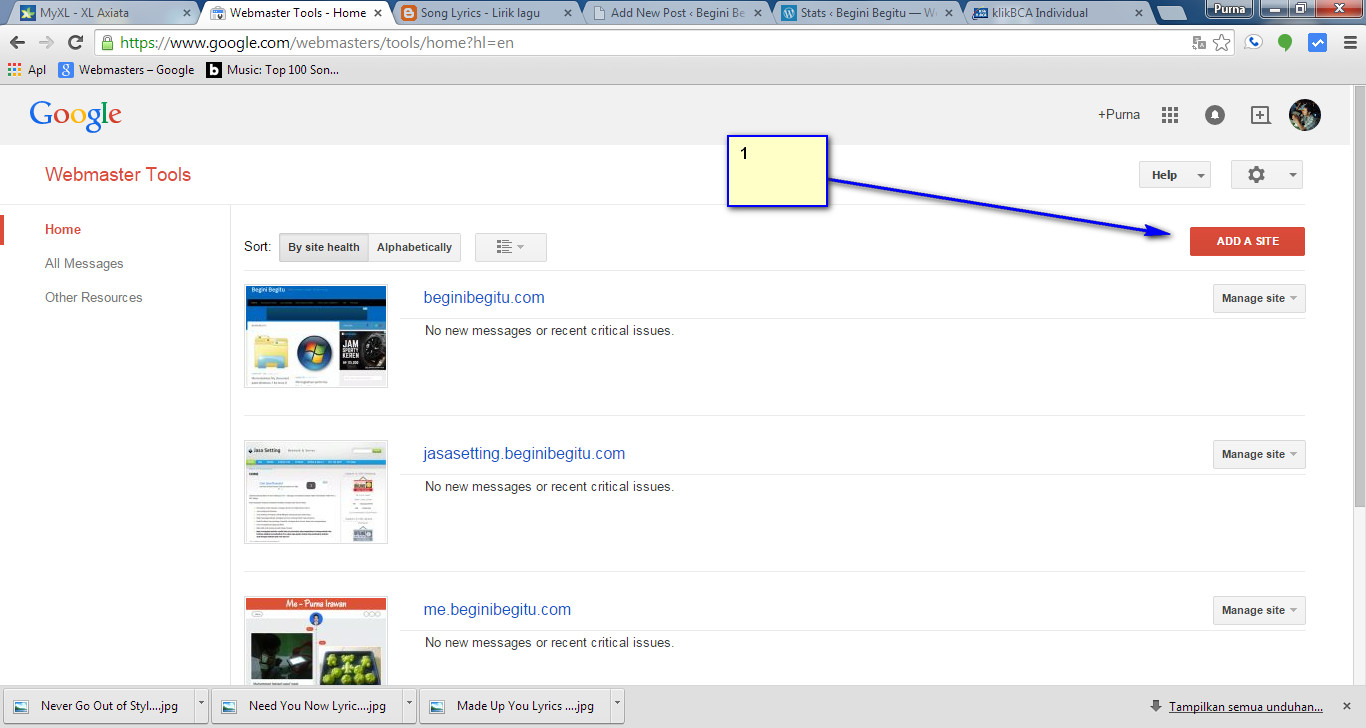Click the beginibegitu.com site thumbnail

316,336
